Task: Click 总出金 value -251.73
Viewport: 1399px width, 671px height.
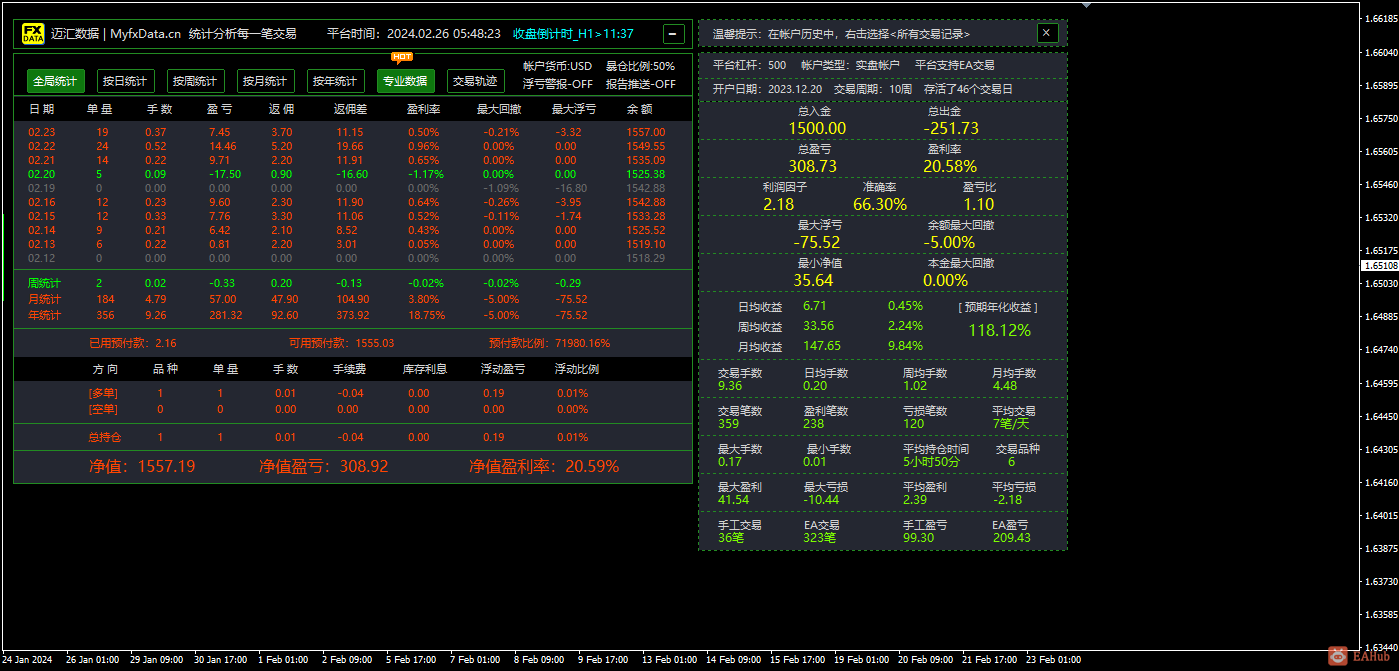Action: coord(950,128)
